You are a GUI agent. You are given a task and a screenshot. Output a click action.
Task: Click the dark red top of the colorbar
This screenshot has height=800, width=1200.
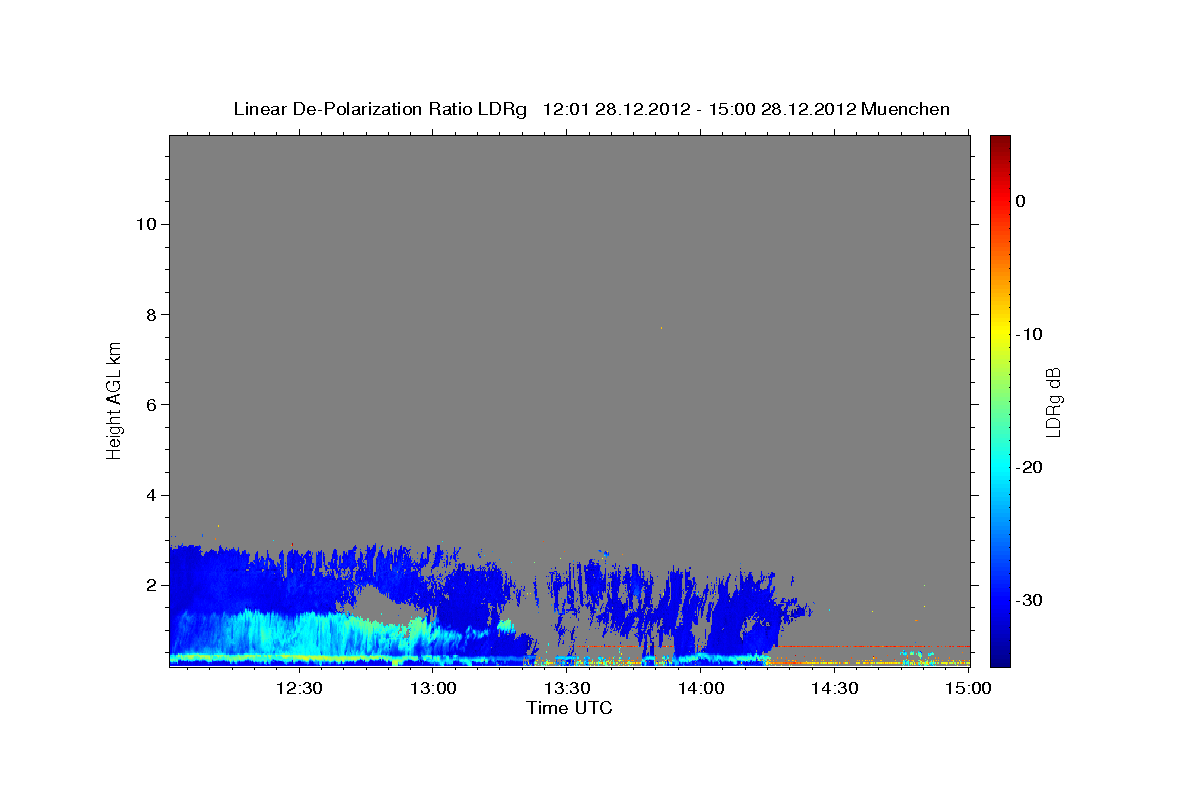coord(999,145)
